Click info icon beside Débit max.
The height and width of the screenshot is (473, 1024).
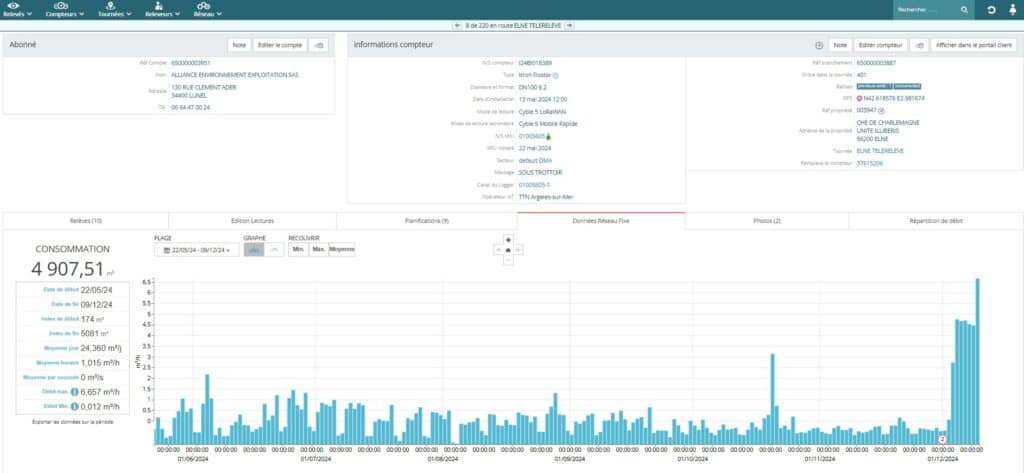(74, 392)
